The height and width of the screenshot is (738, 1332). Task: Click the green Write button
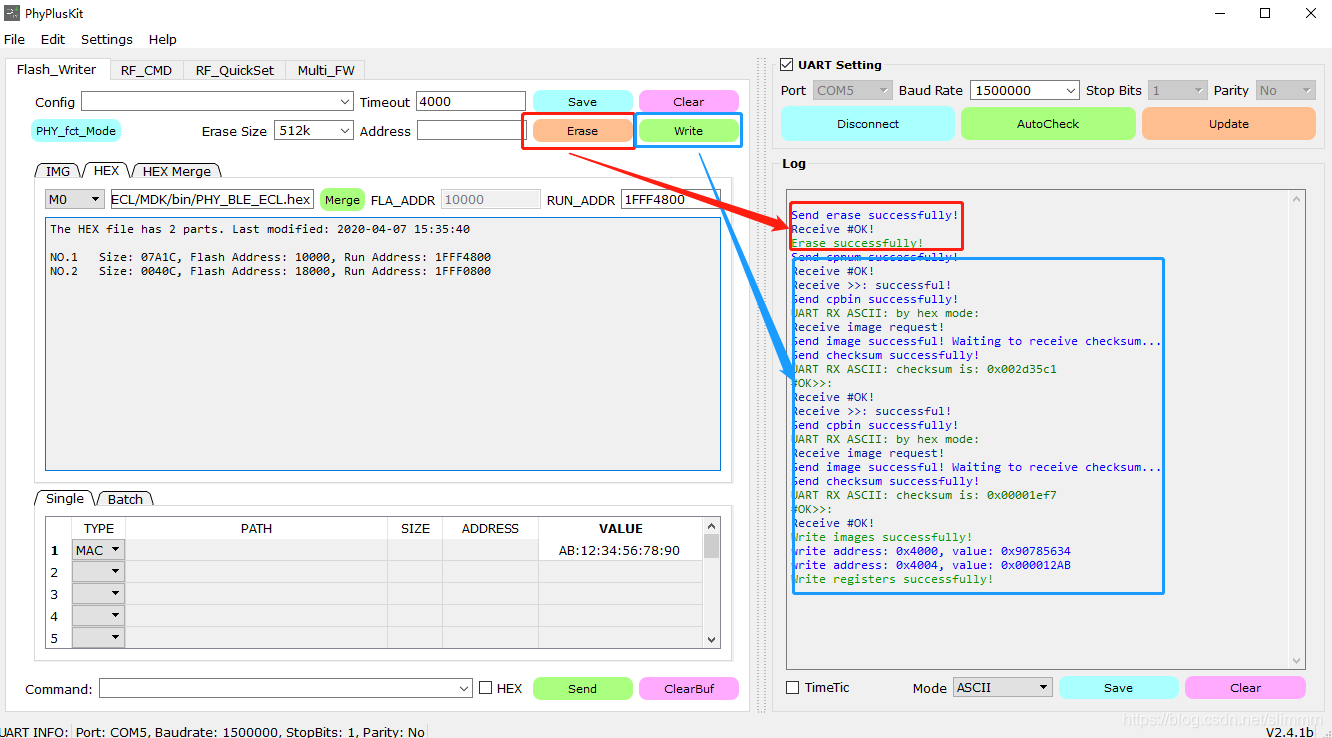tap(688, 131)
